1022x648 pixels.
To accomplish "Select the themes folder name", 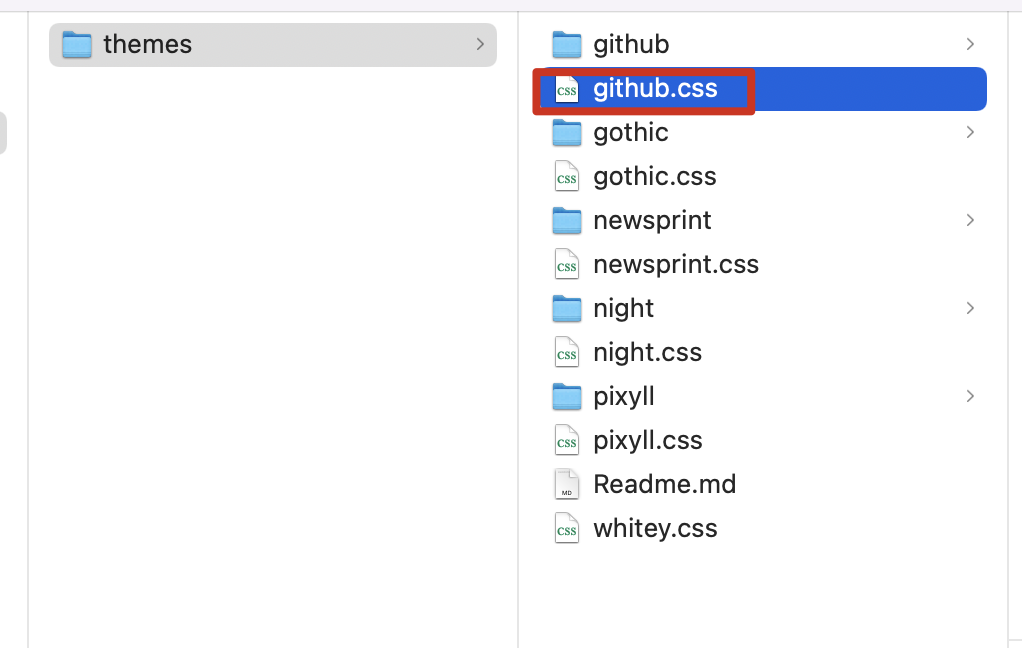I will (x=148, y=45).
